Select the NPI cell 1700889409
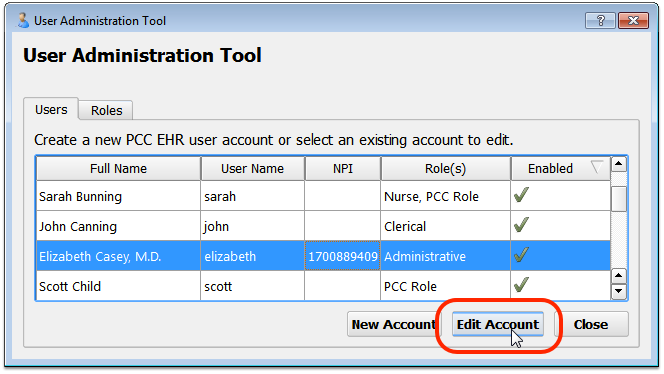The width and height of the screenshot is (664, 374). [x=343, y=256]
